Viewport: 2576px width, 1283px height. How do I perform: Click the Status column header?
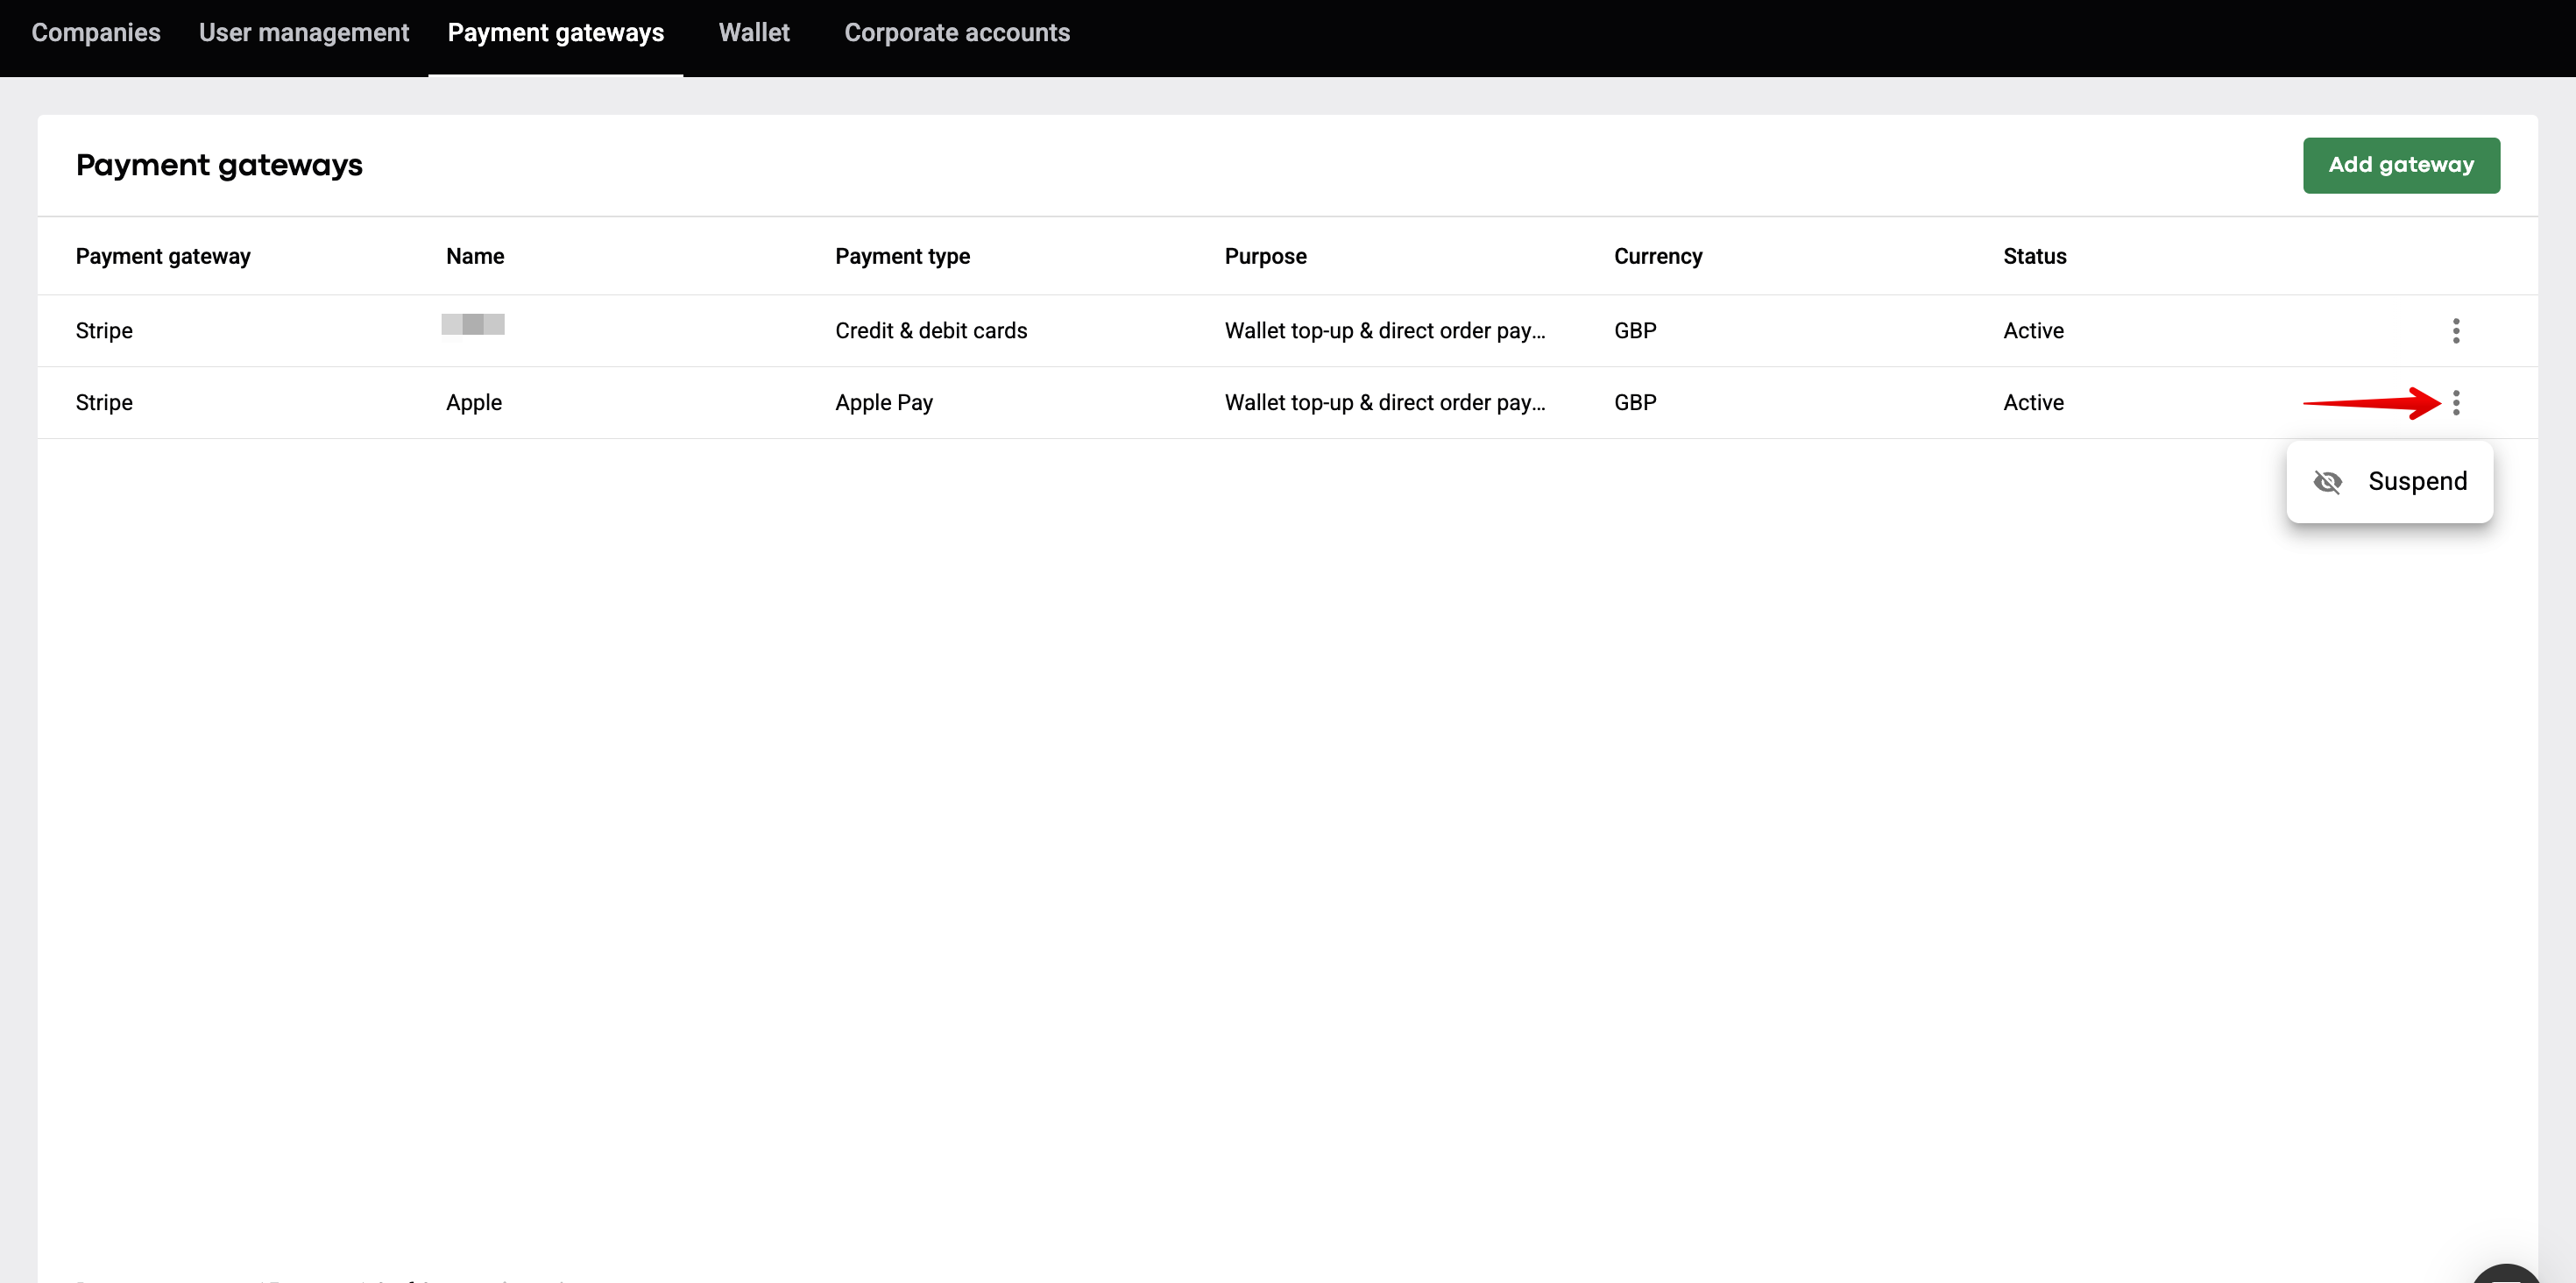[2034, 256]
